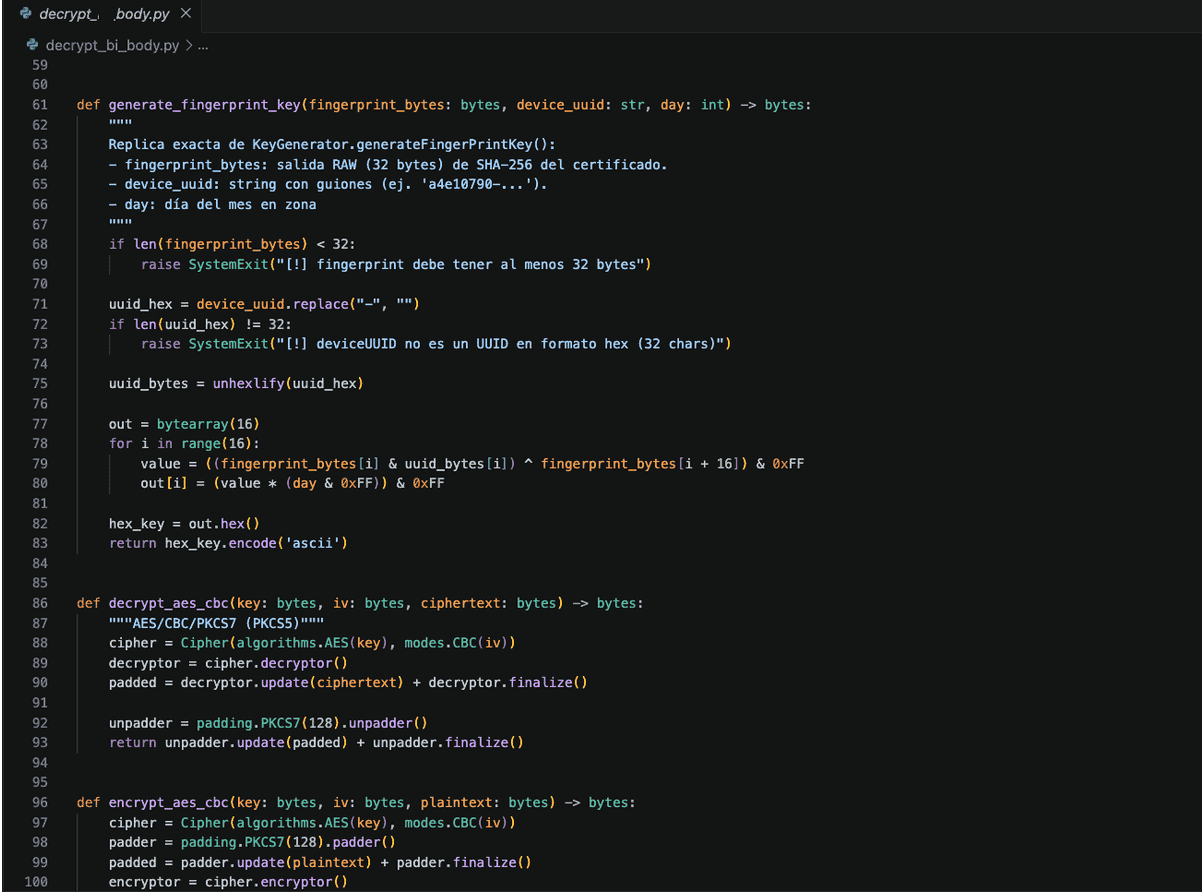Select line number 61 in the gutter
The height and width of the screenshot is (896, 1204).
[39, 105]
